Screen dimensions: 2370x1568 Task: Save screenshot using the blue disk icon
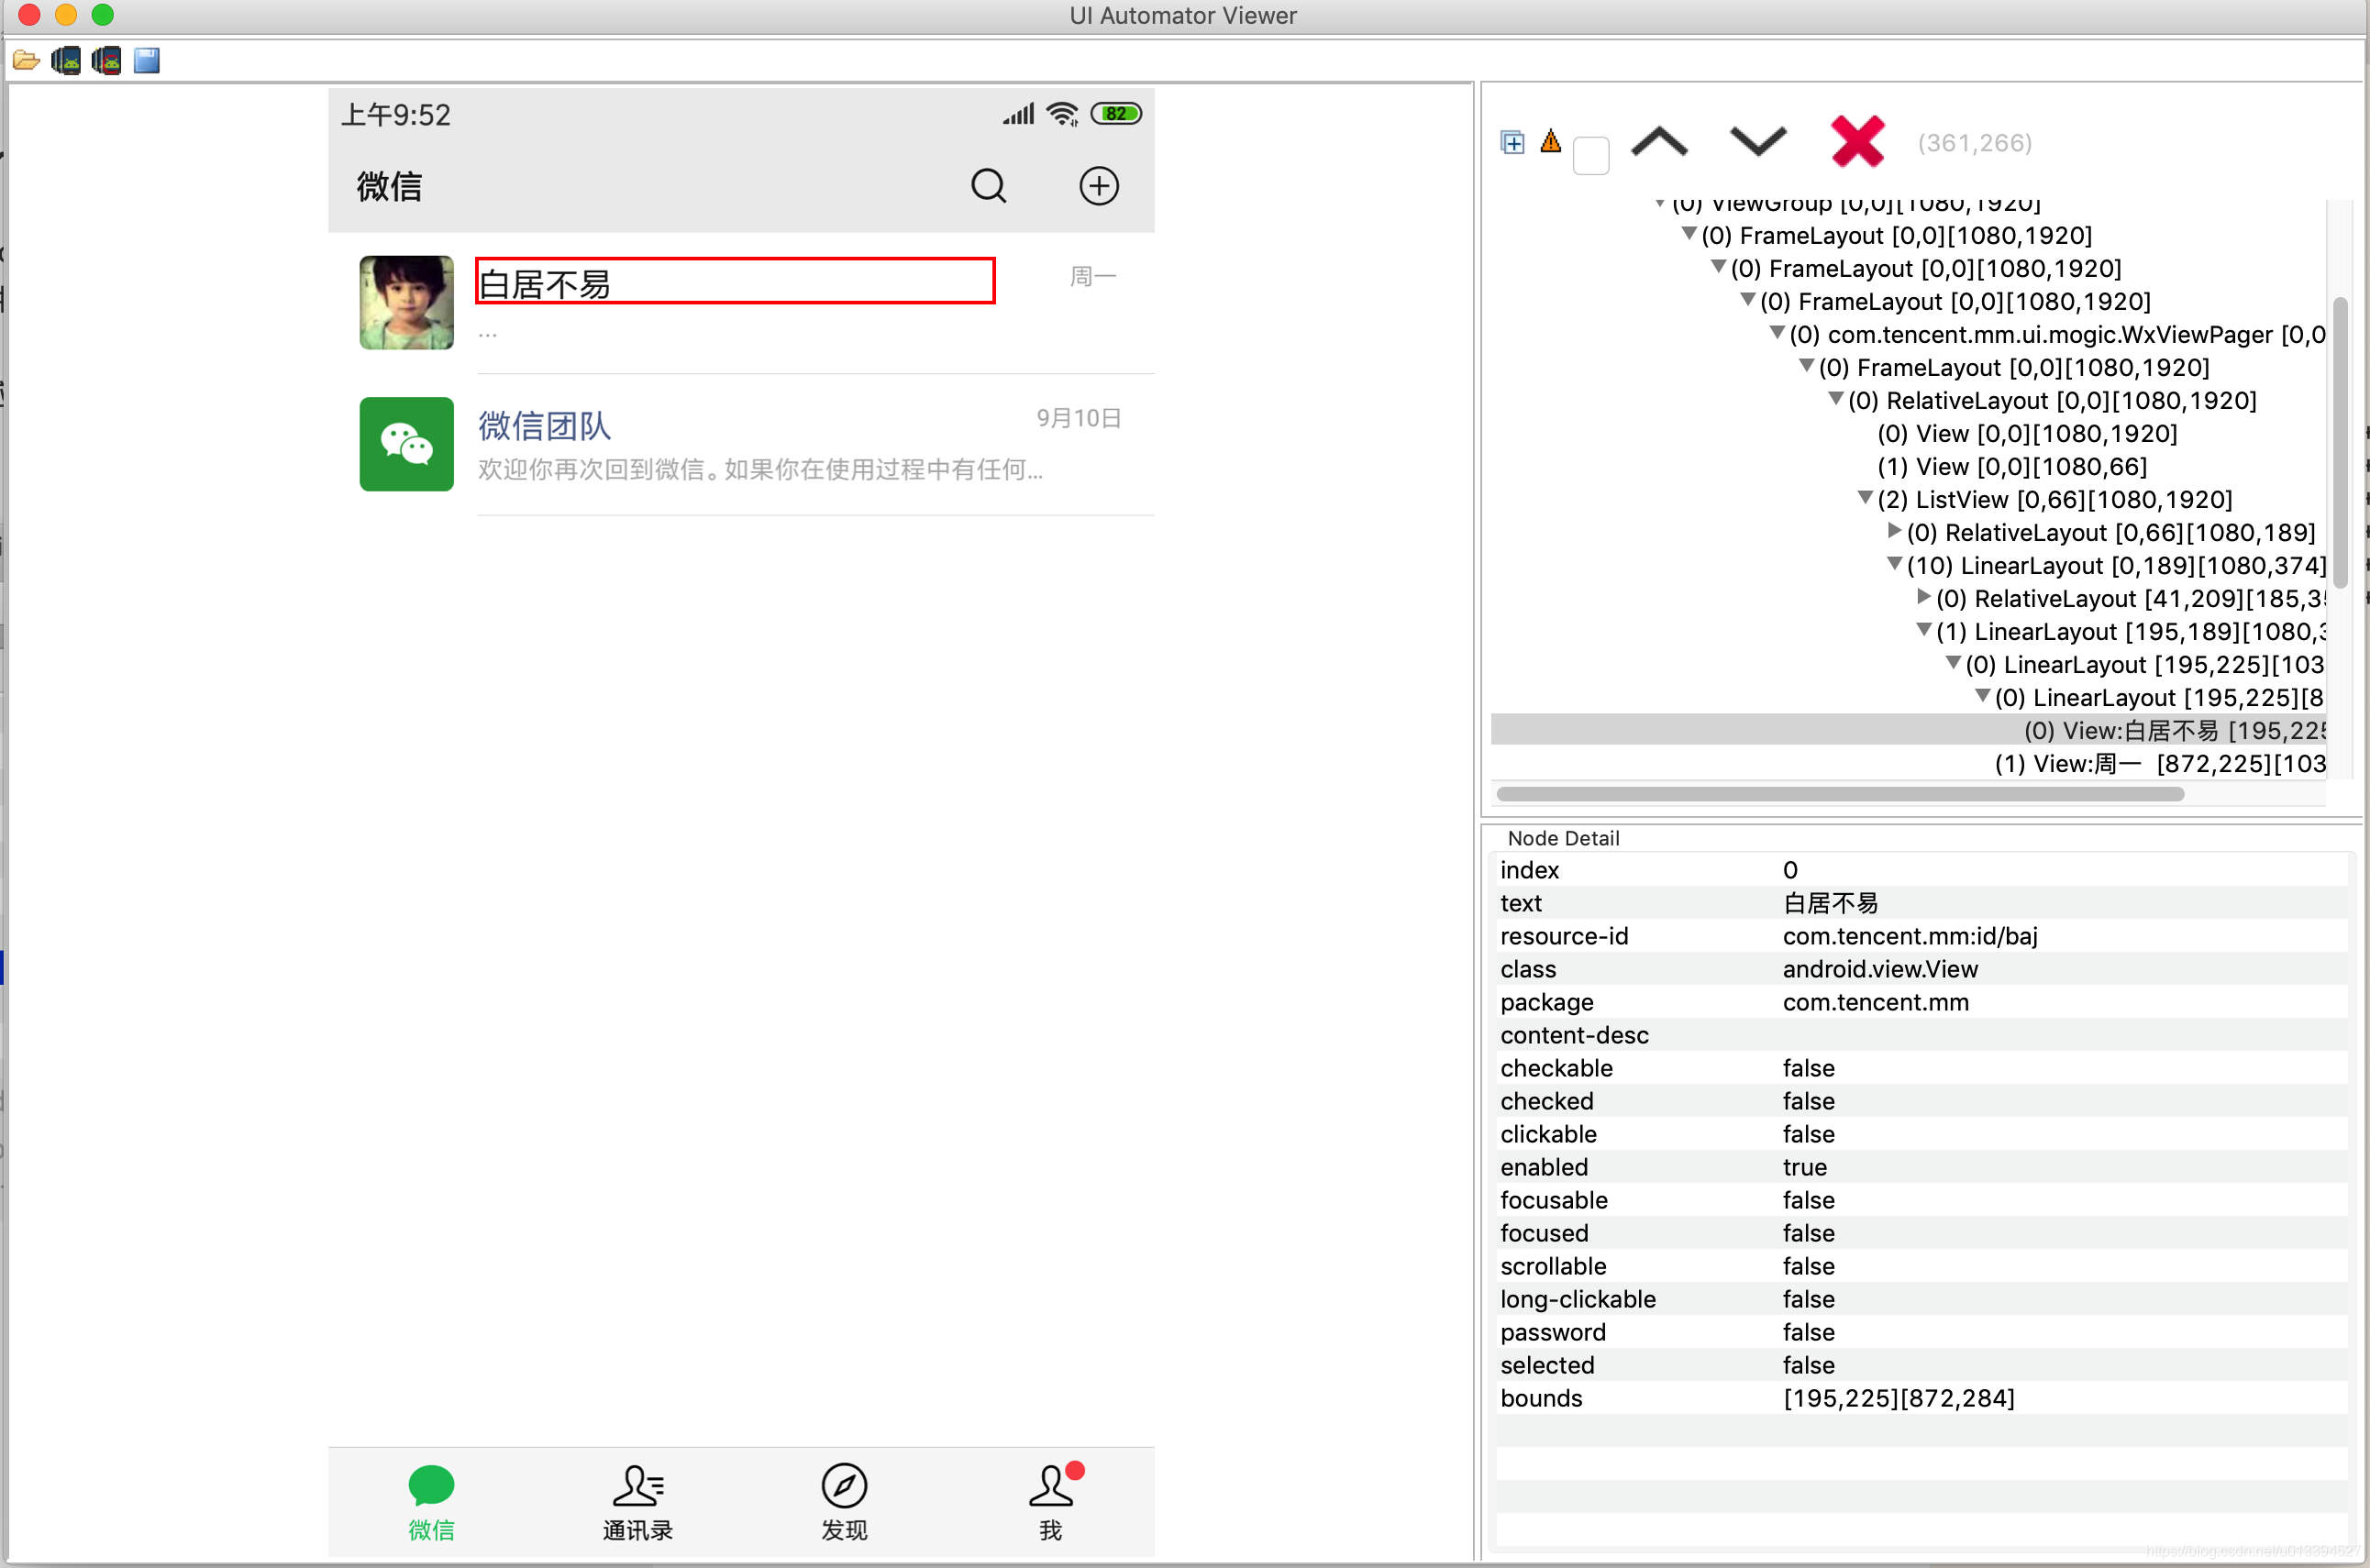pos(147,61)
